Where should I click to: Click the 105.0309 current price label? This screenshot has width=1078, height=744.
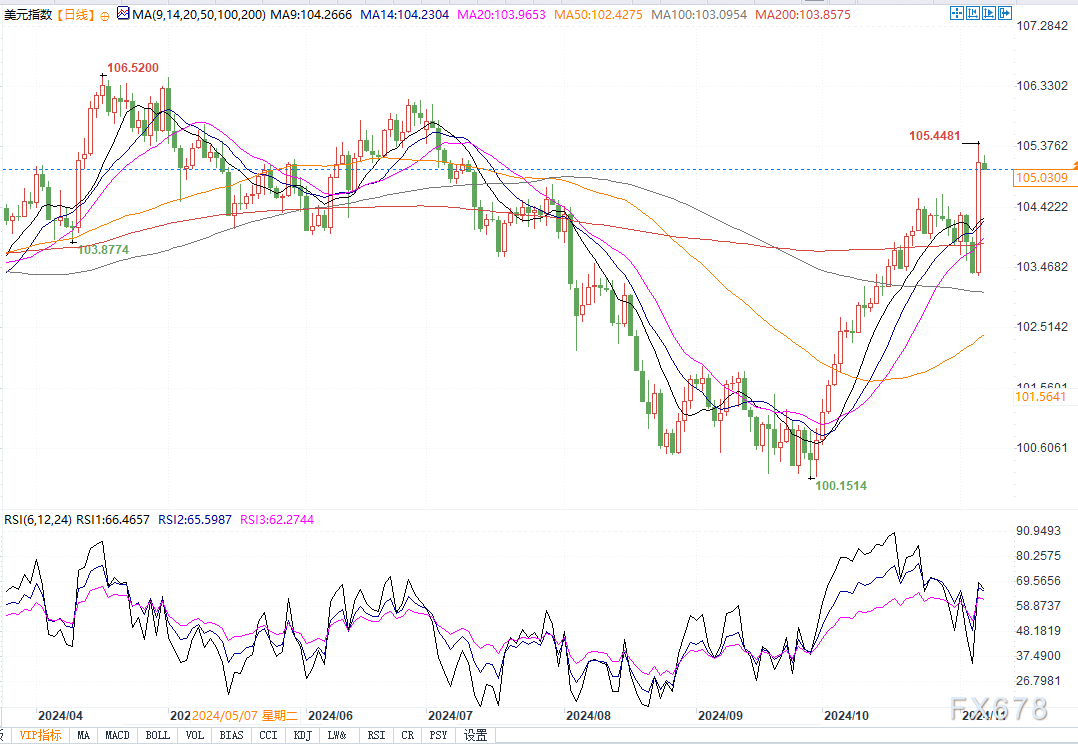(1041, 178)
